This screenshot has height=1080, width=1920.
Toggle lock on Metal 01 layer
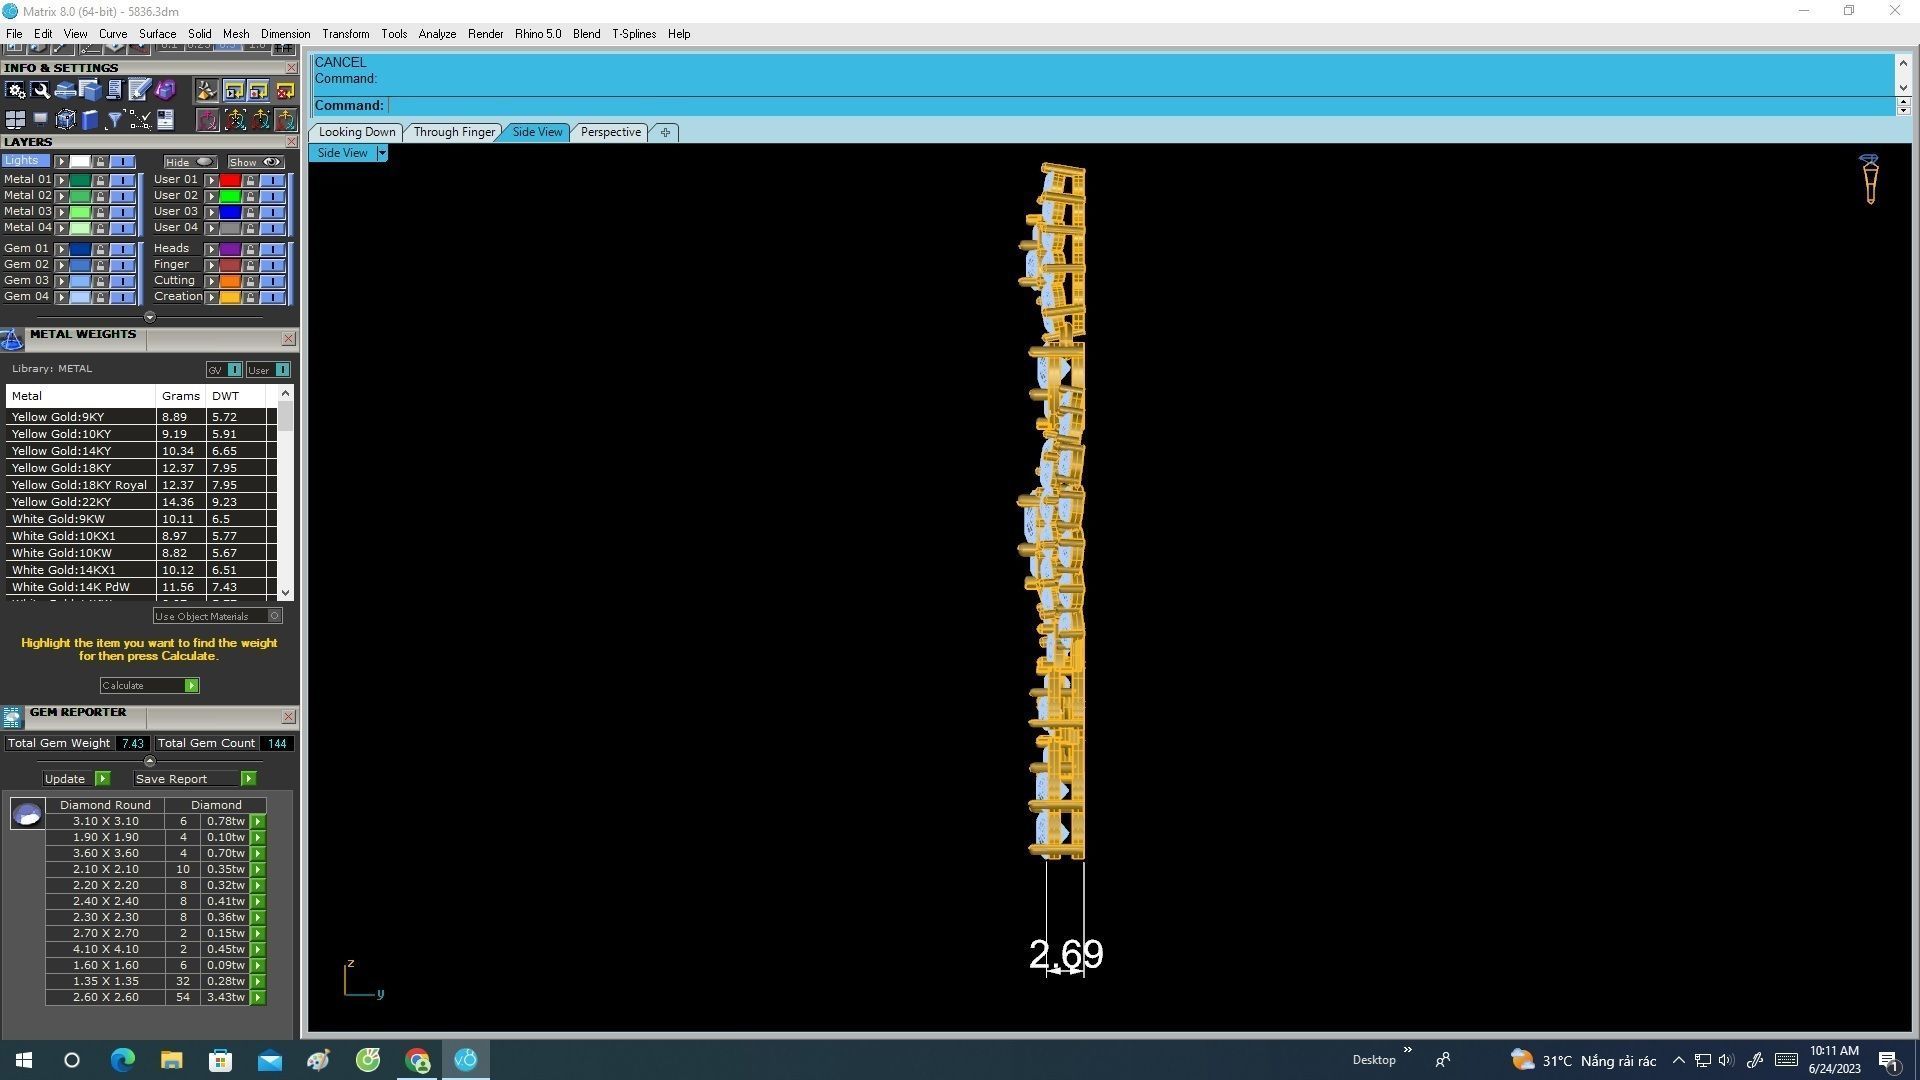100,180
